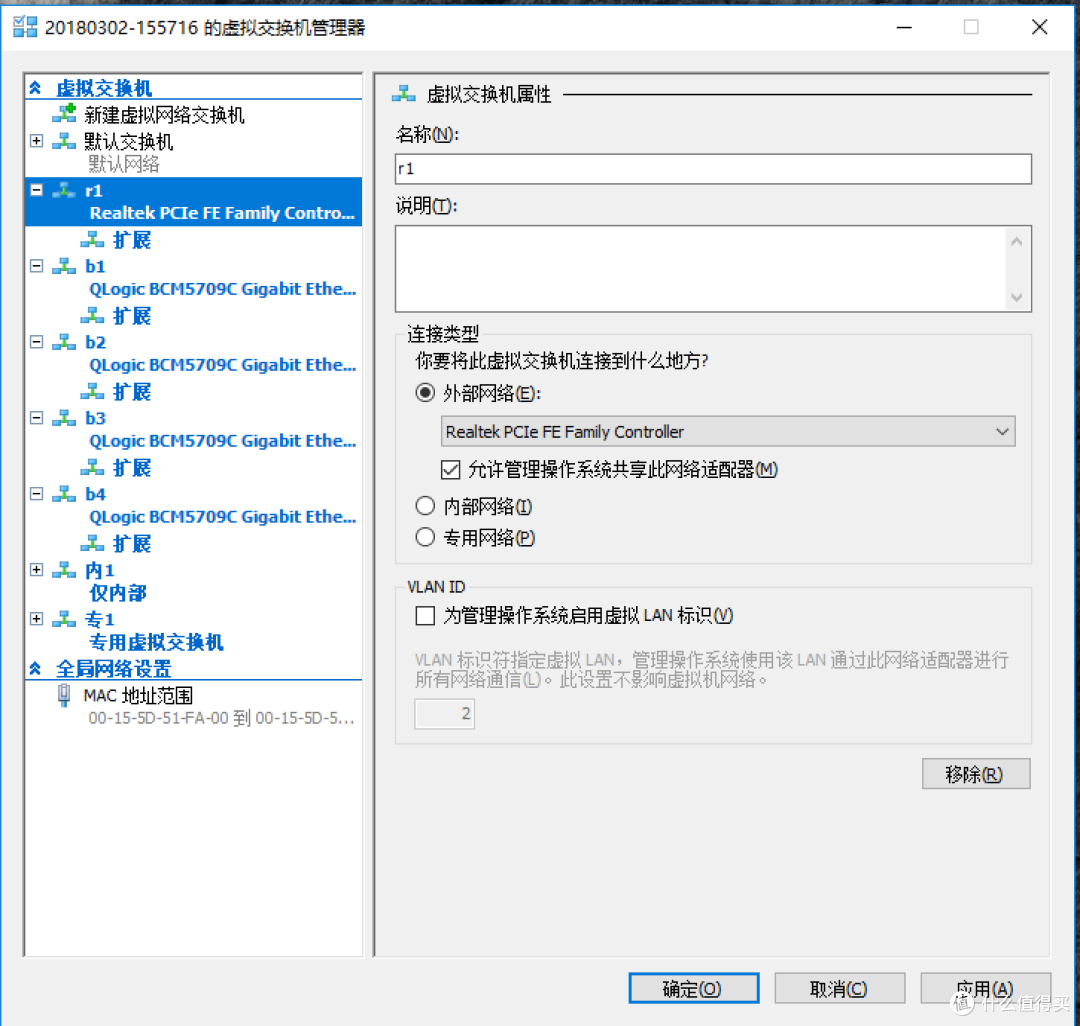The image size is (1080, 1026).
Task: Collapse the 虚拟交换机 section chevron
Action: [36, 87]
